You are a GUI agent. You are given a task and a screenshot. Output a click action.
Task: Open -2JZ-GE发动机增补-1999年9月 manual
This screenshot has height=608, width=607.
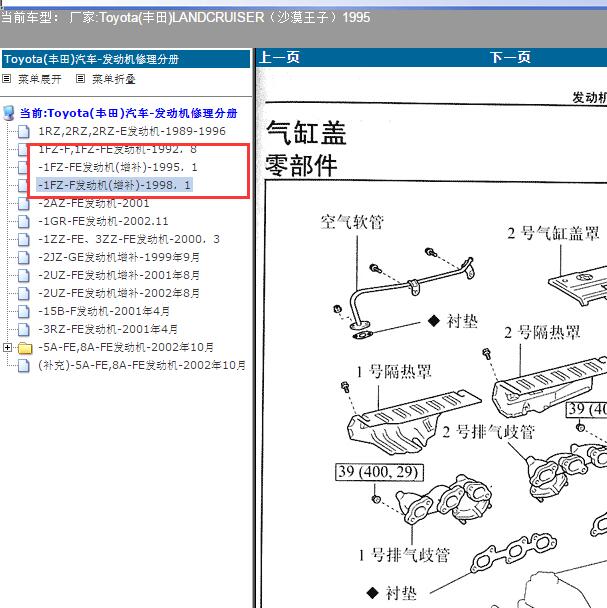point(119,257)
